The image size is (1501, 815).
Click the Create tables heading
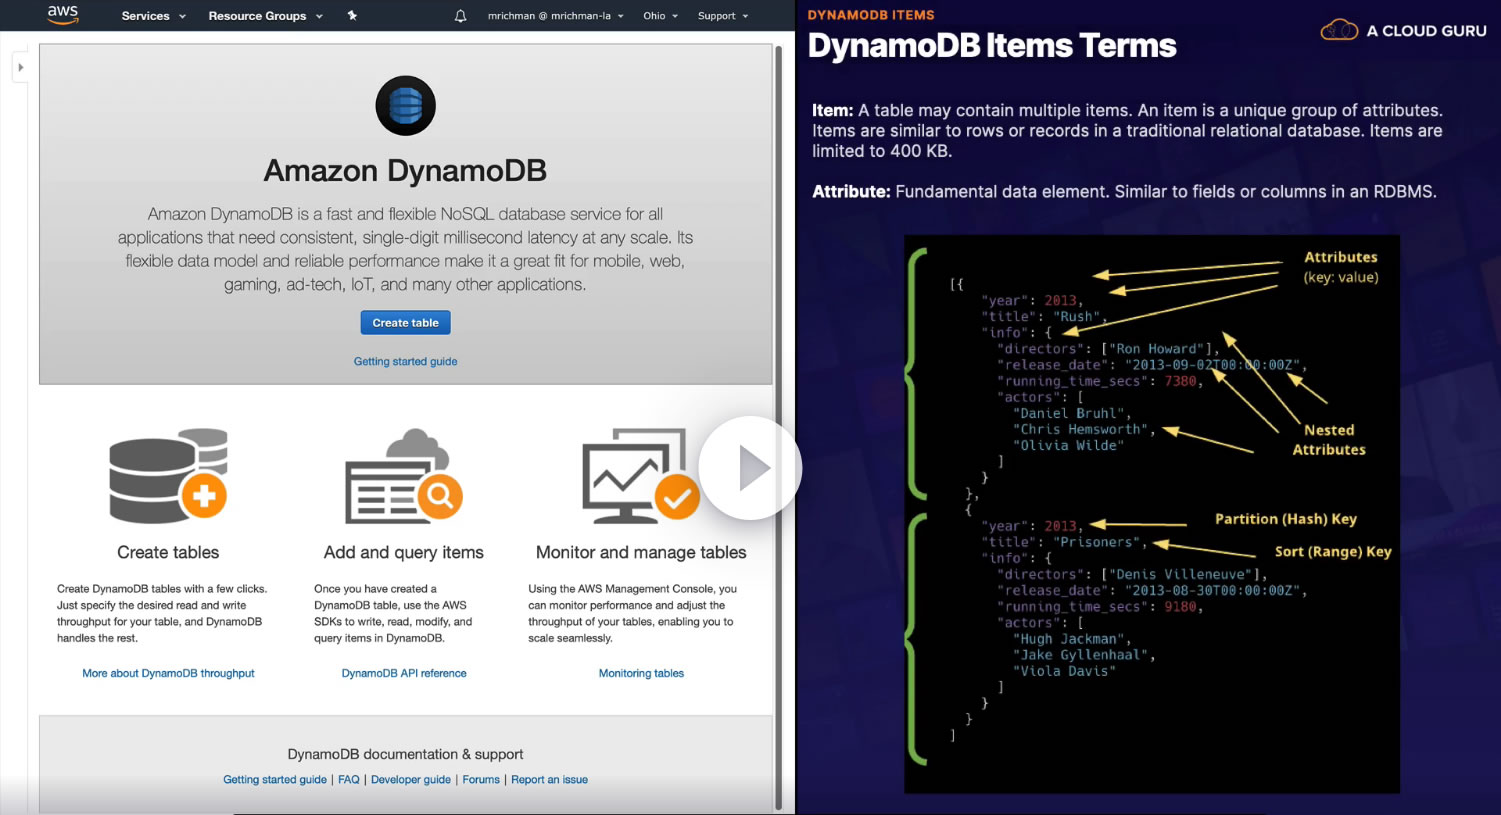click(168, 552)
